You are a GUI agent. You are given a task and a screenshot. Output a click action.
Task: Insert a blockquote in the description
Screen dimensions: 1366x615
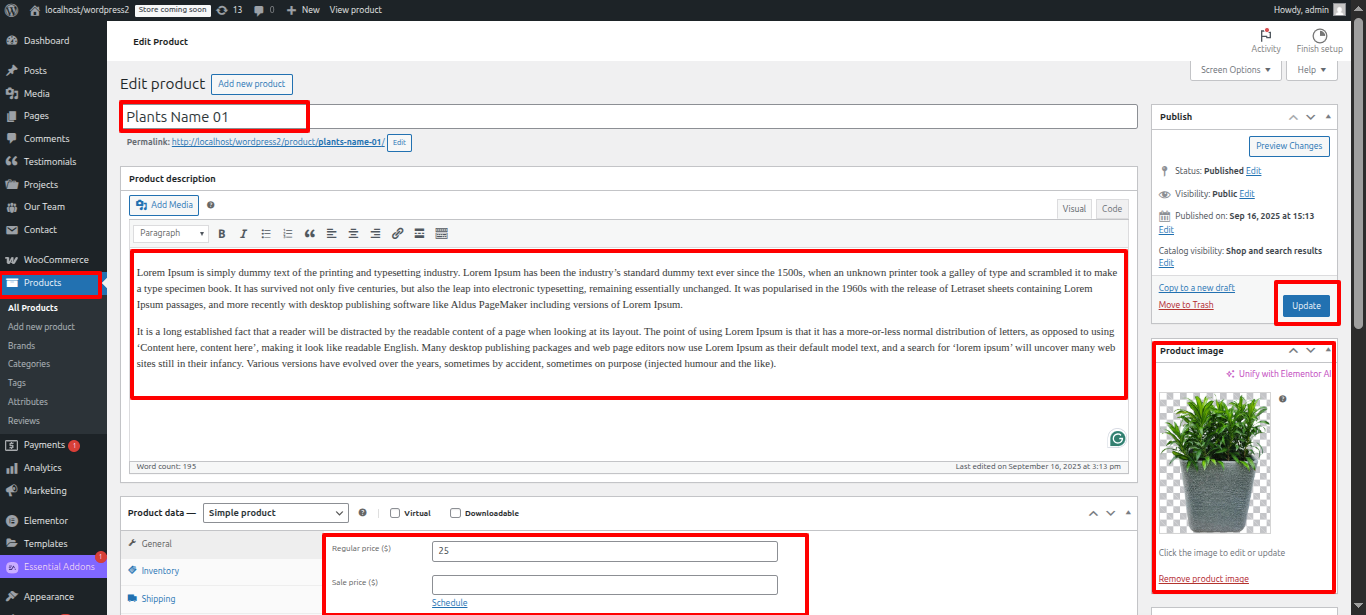click(x=310, y=234)
